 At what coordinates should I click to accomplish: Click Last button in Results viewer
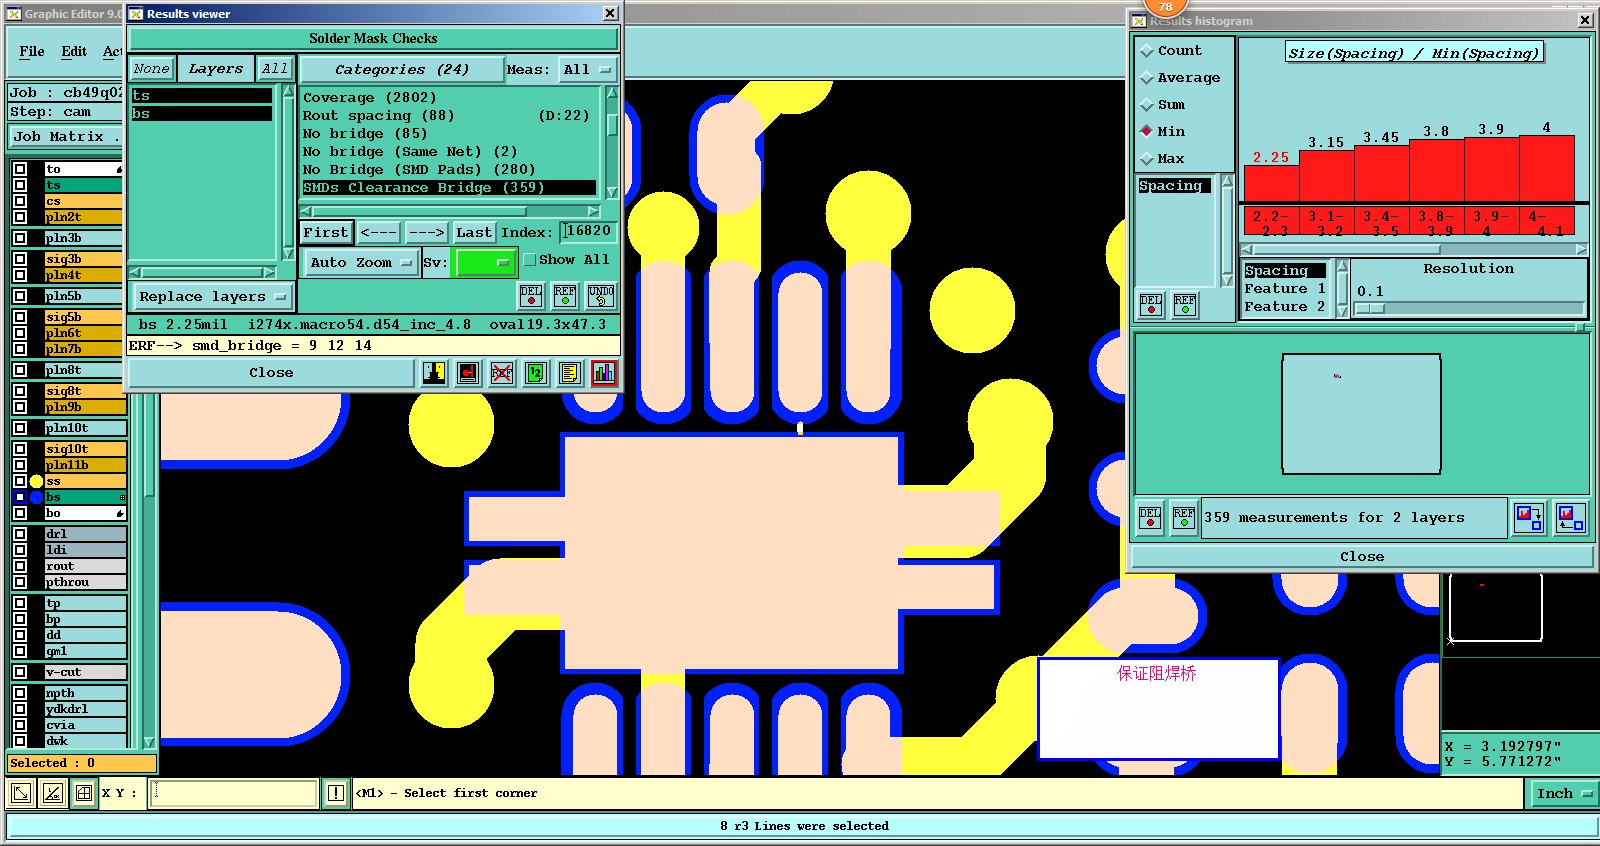[x=474, y=233]
